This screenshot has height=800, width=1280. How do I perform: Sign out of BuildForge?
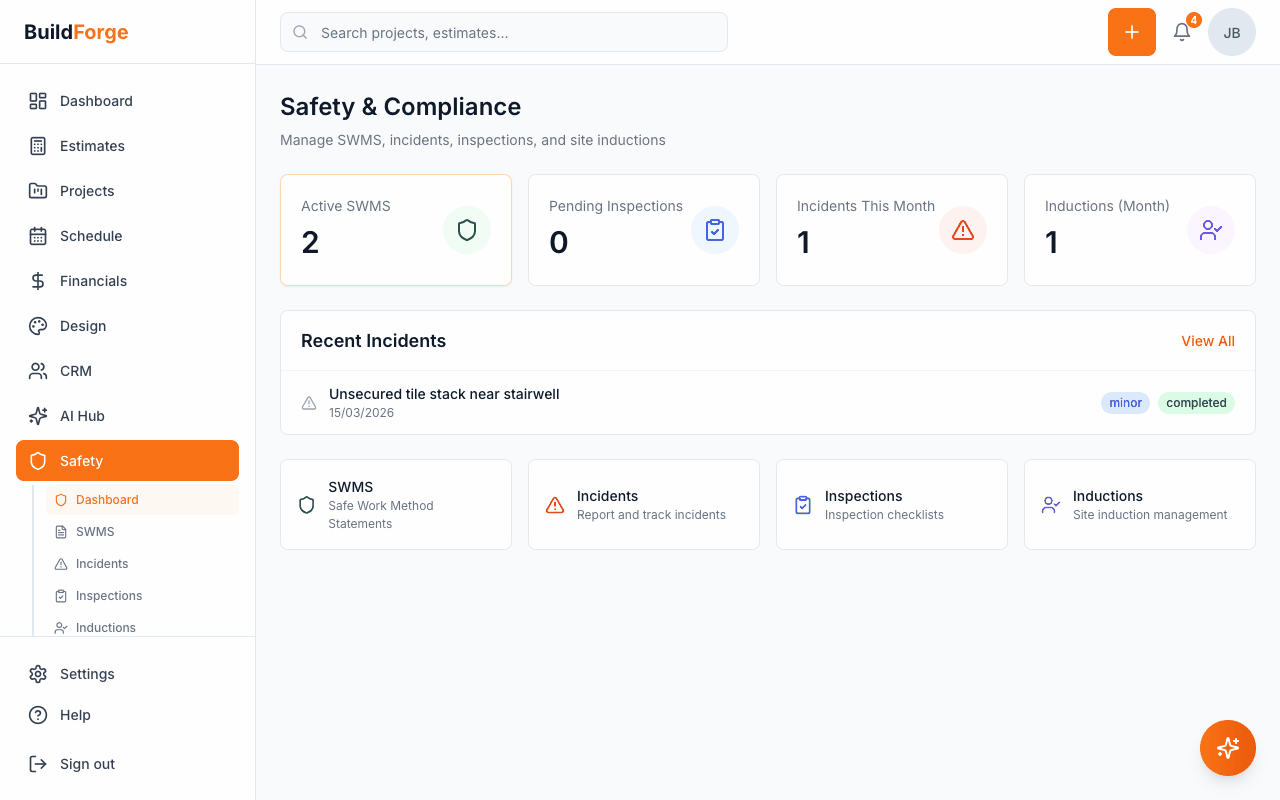[x=86, y=763]
